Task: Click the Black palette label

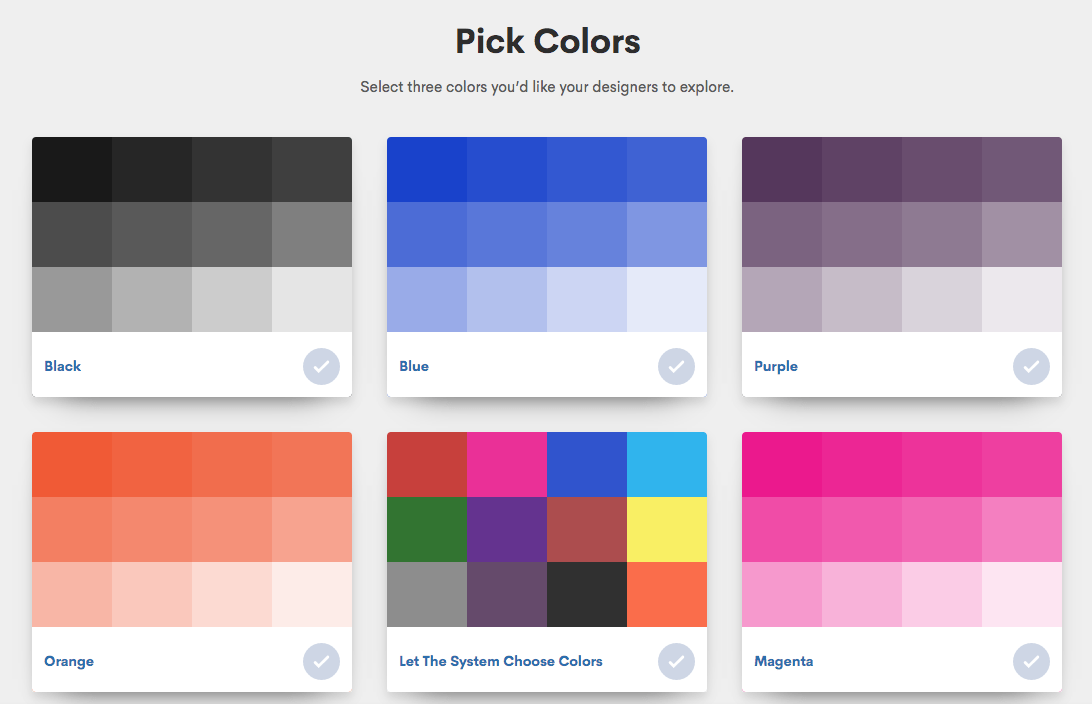Action: click(63, 366)
